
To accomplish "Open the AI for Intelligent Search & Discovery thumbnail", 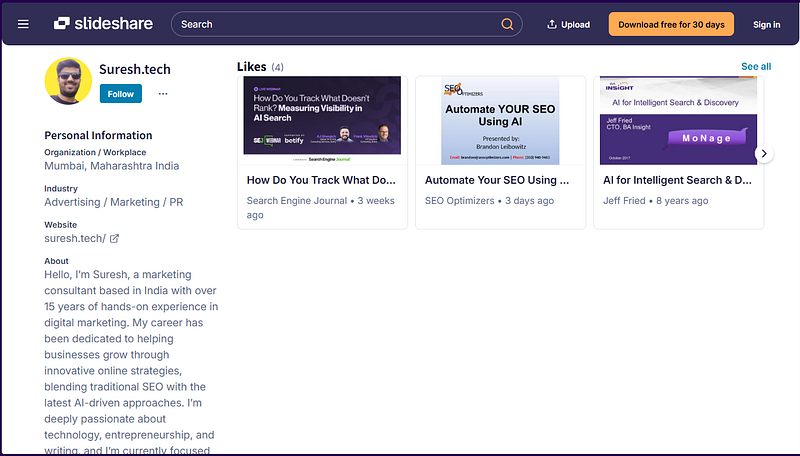I will coord(678,120).
